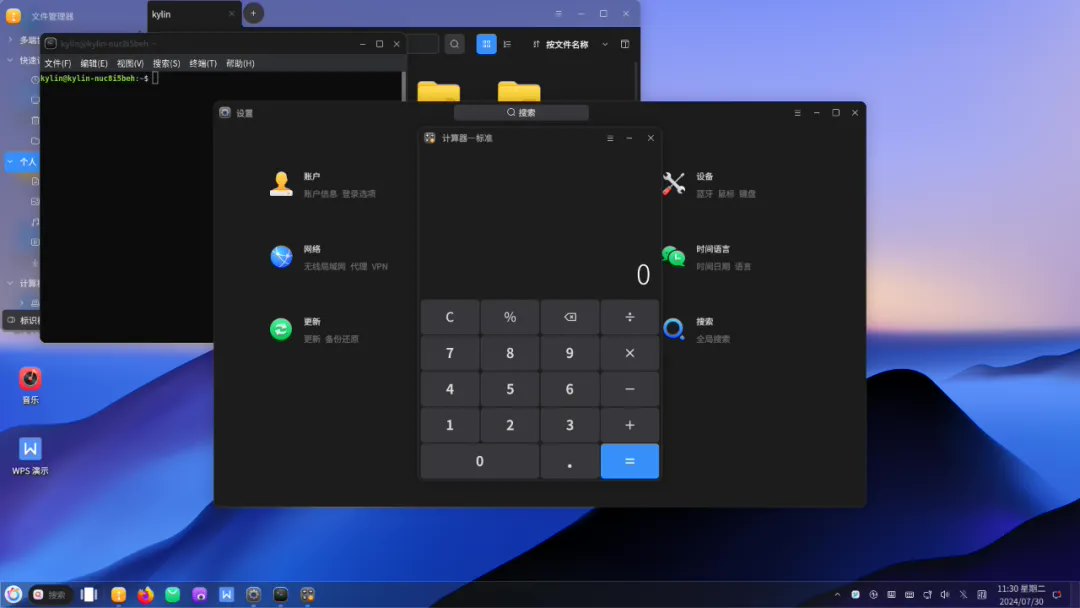Switch file manager to icon grid view

click(486, 44)
